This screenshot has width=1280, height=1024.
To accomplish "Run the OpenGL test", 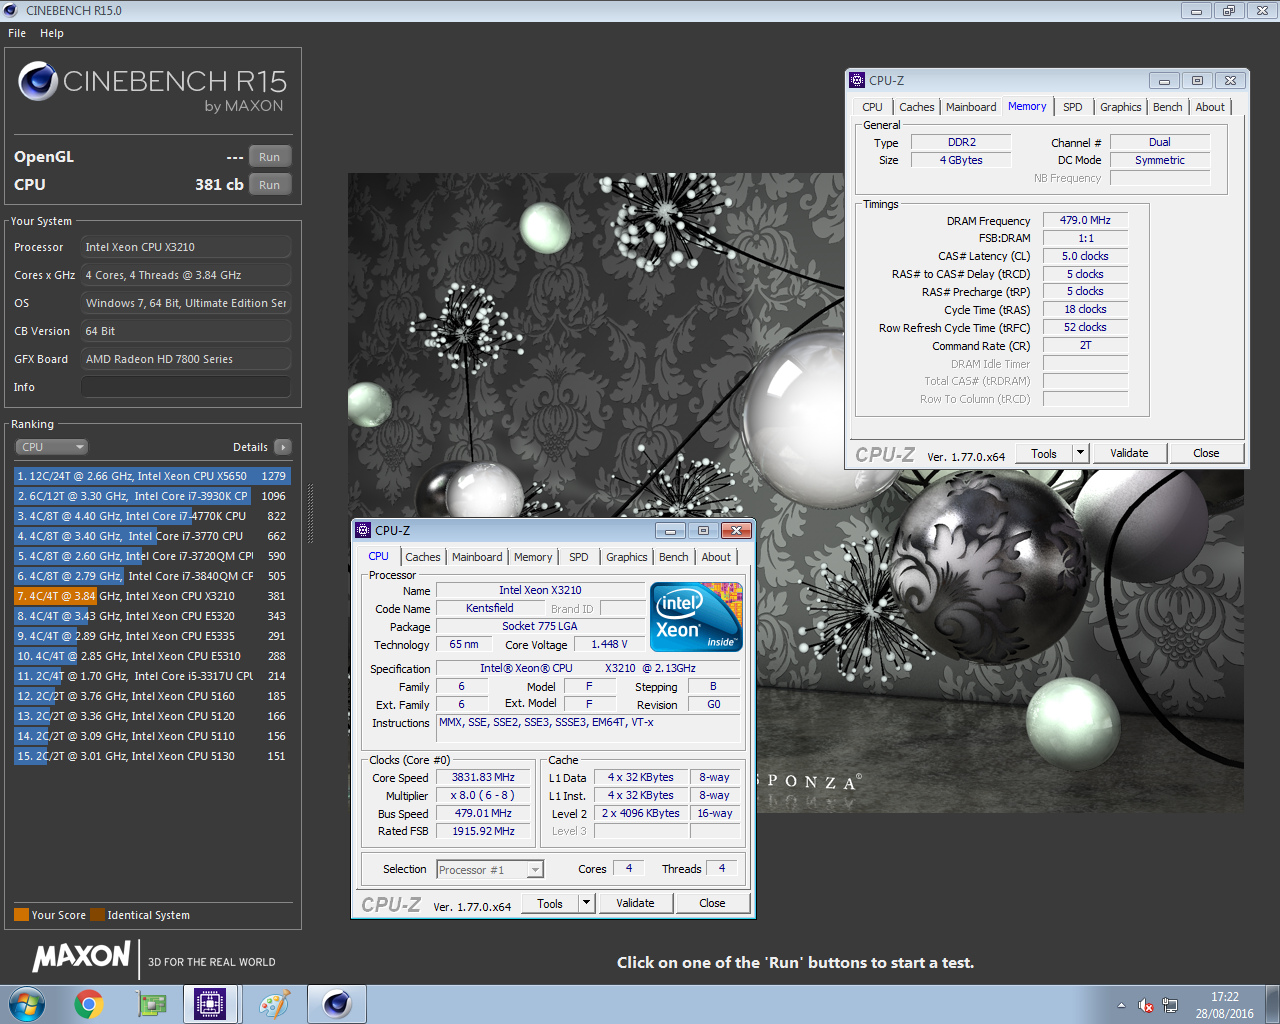I will (270, 157).
